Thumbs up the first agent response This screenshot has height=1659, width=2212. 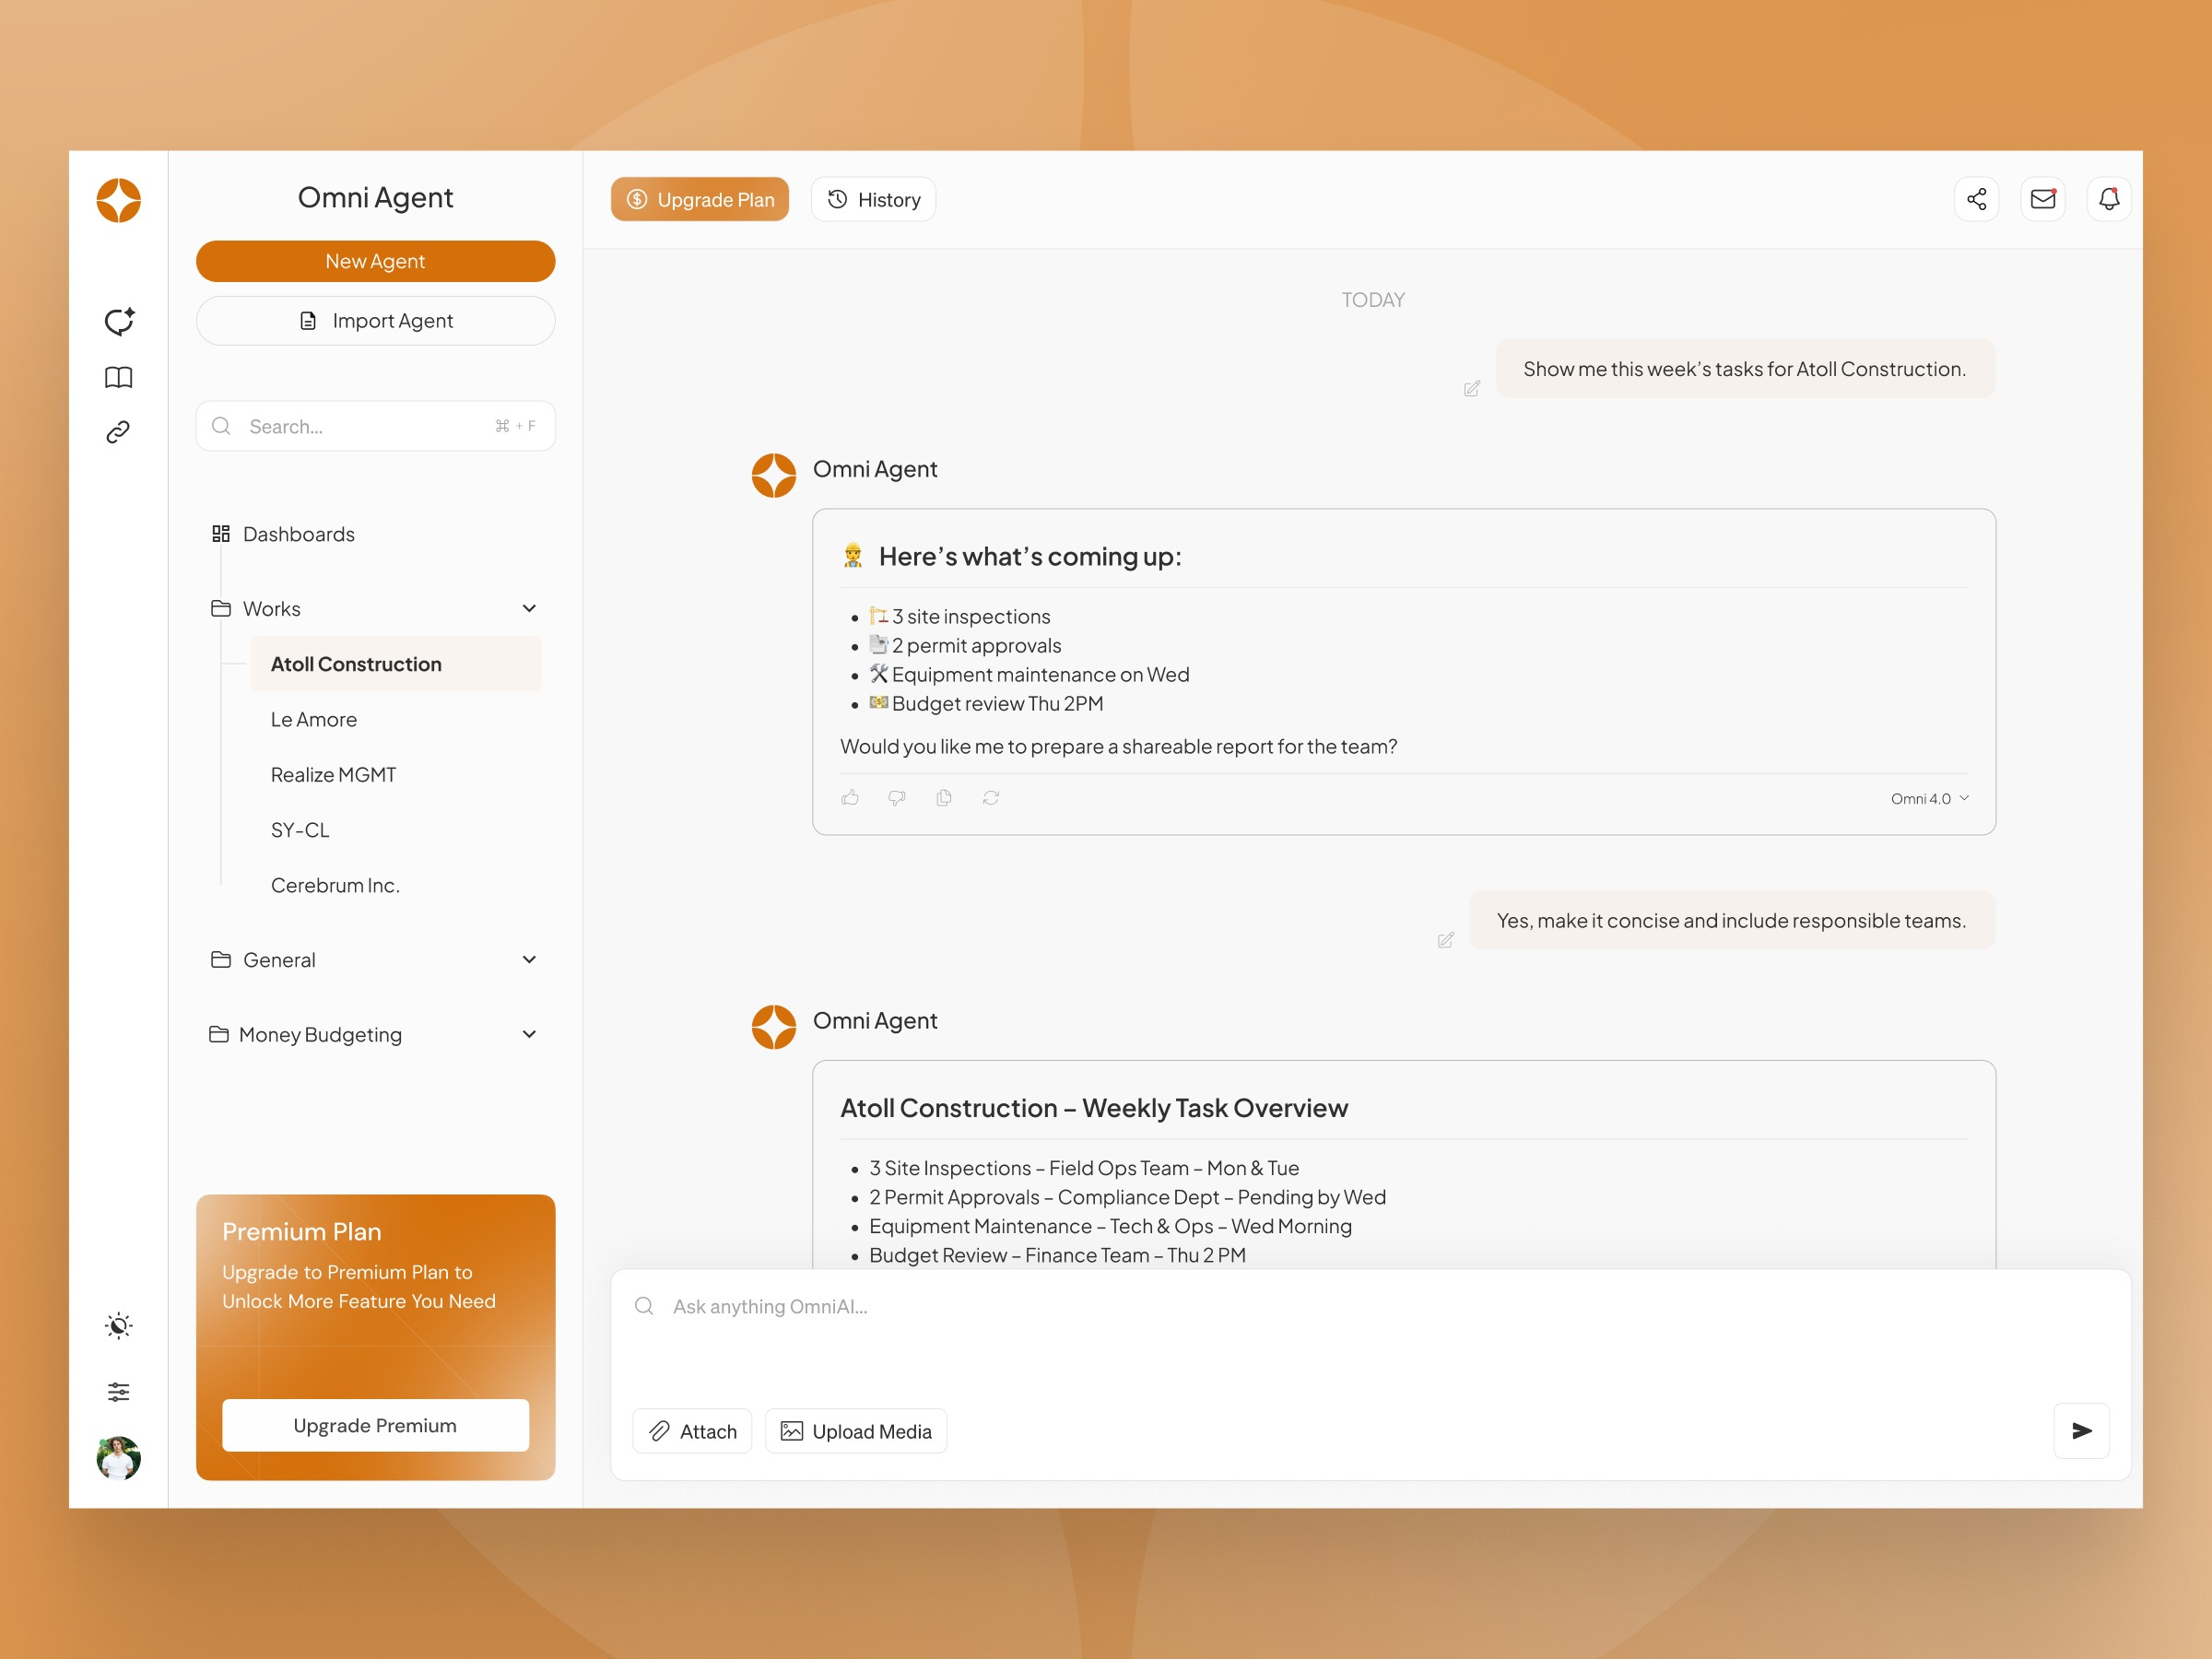tap(850, 797)
